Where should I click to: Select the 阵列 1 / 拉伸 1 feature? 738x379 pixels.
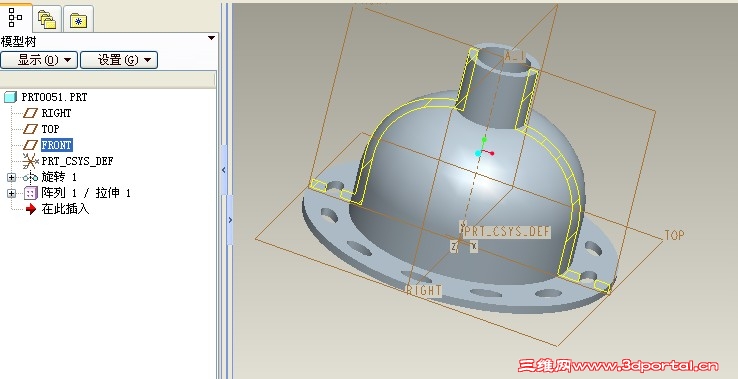[x=86, y=193]
